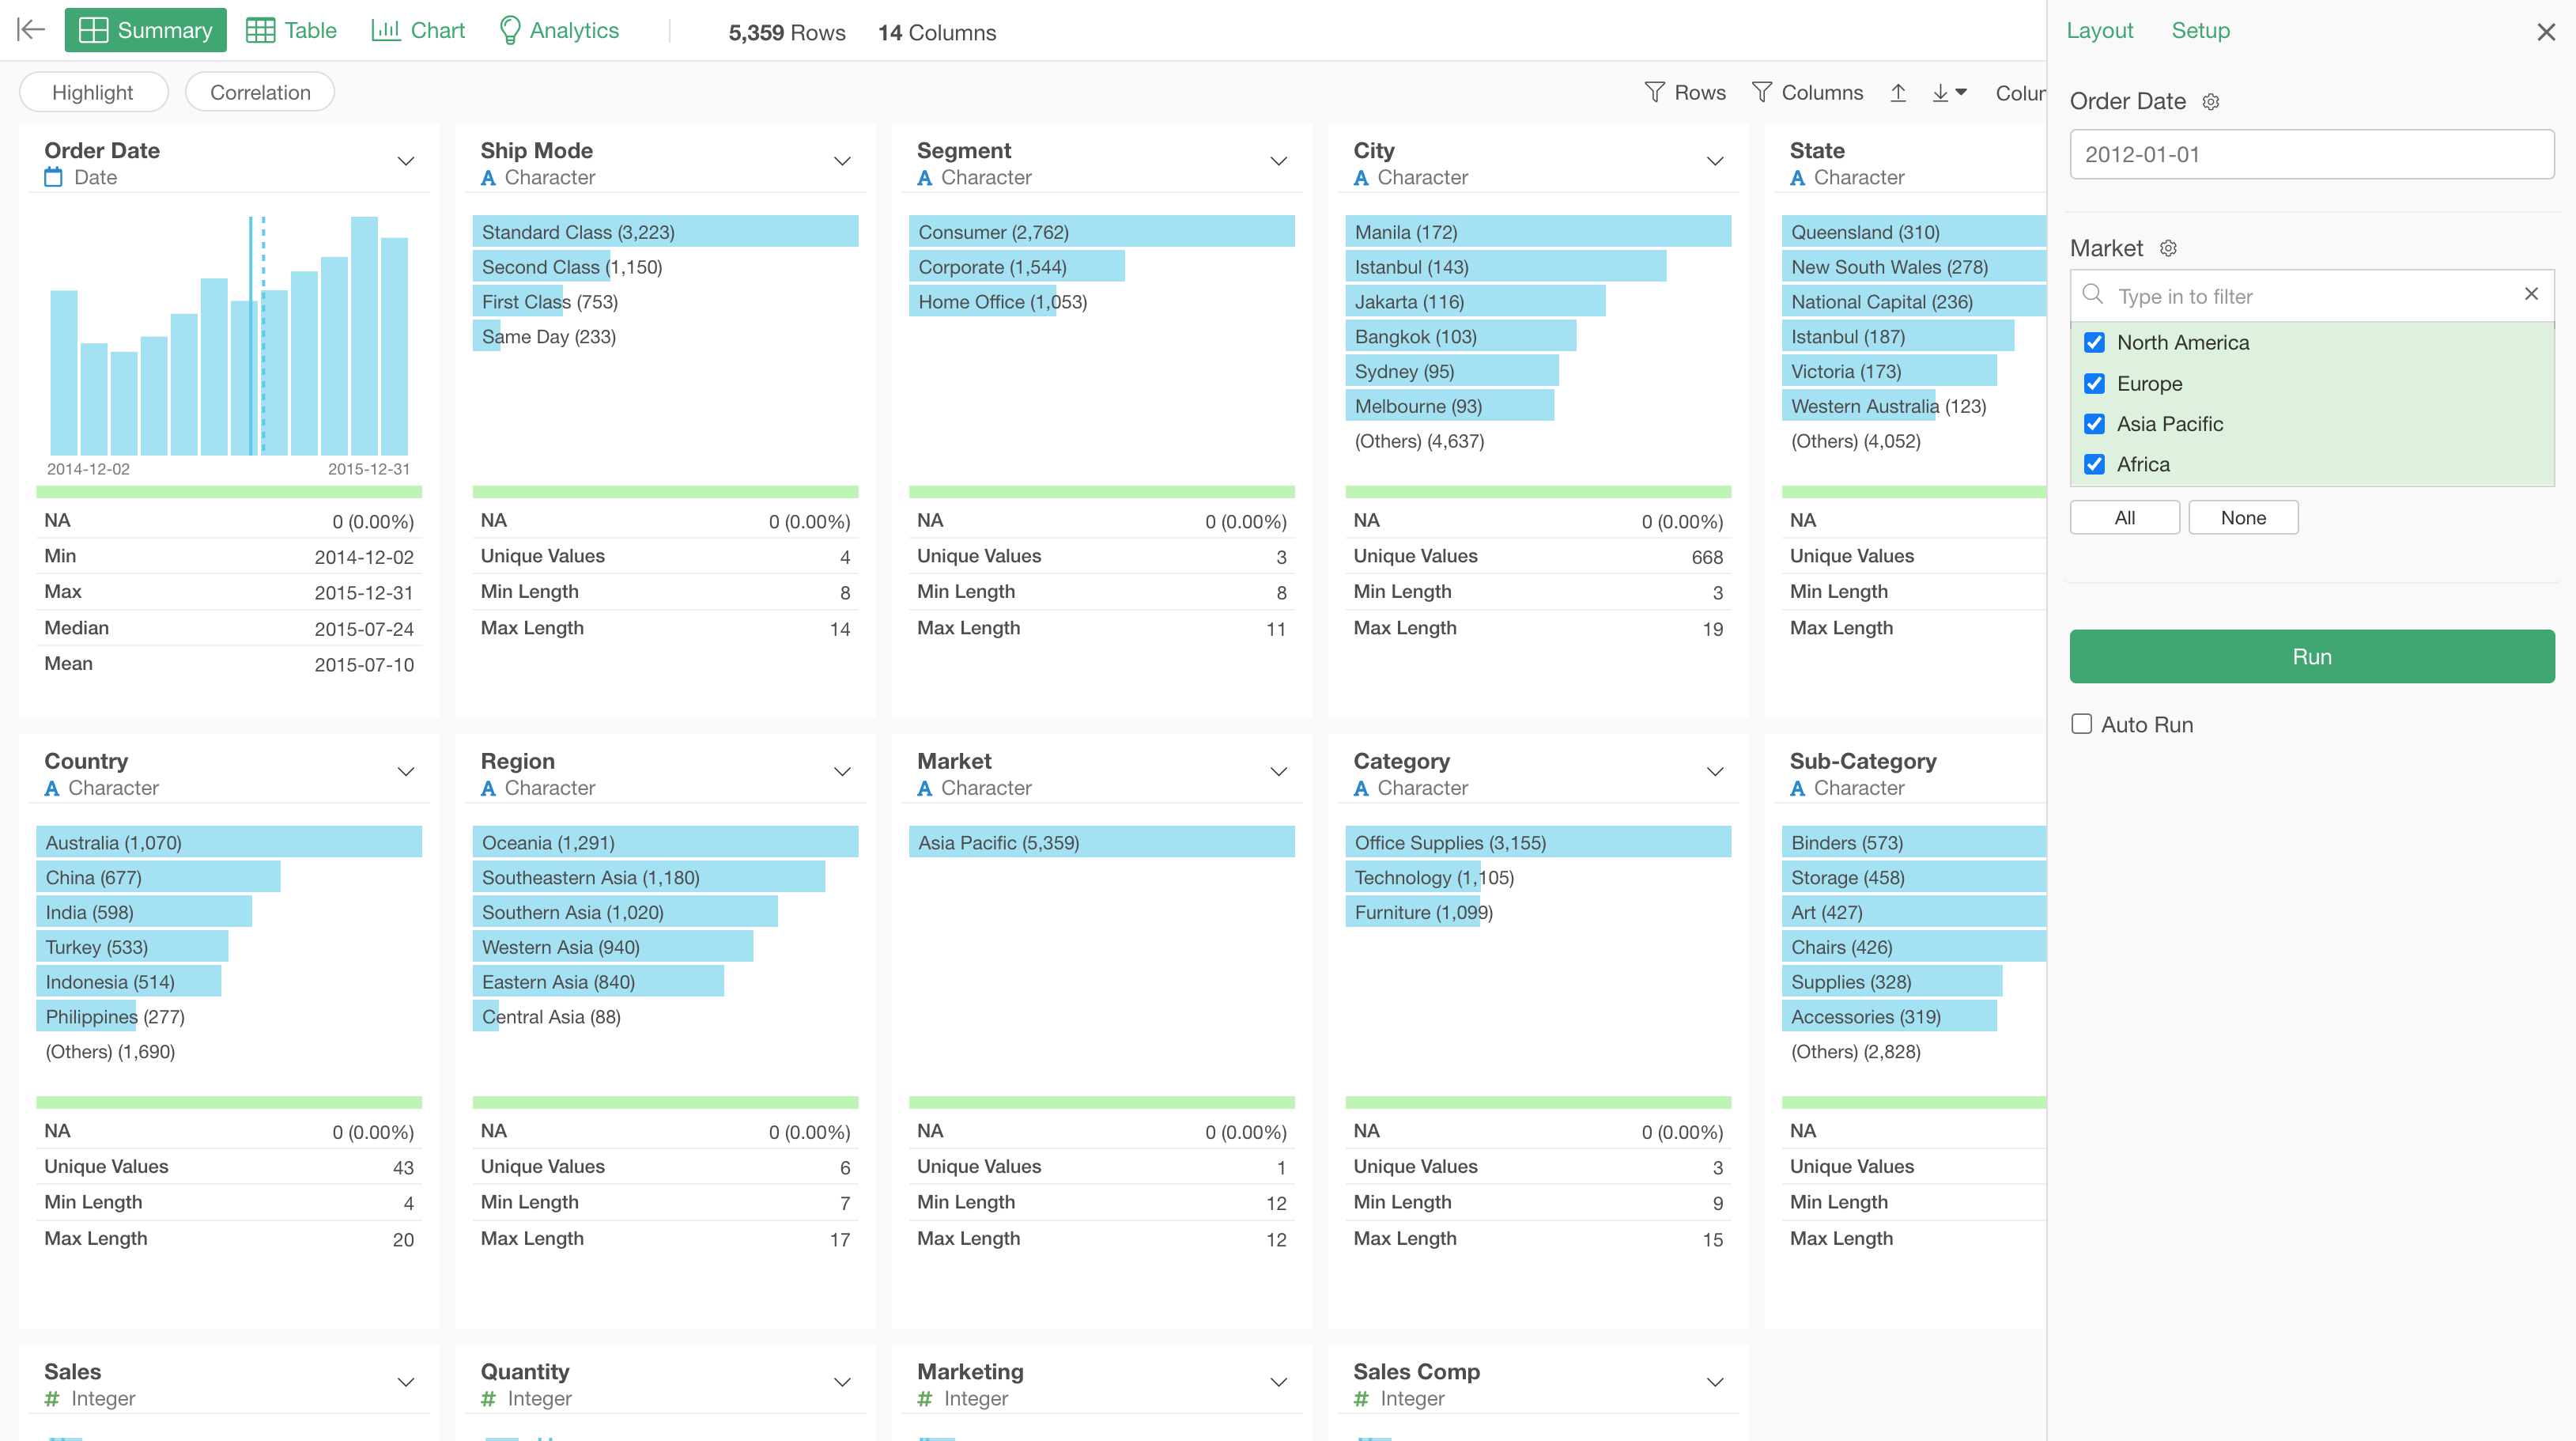The image size is (2576, 1441).
Task: Clear the Market filter search box
Action: 2531,294
